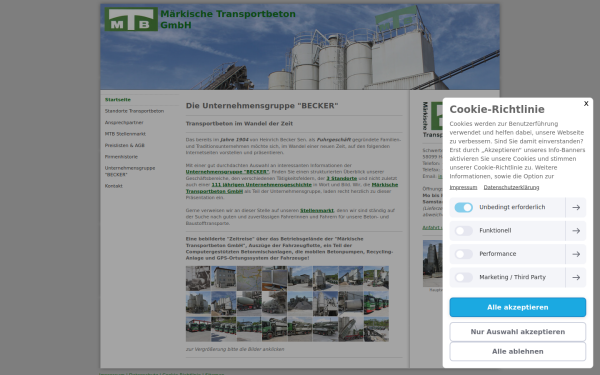Expand details arrow for Funktionell
Screen dimensions: 600x375
(576, 231)
